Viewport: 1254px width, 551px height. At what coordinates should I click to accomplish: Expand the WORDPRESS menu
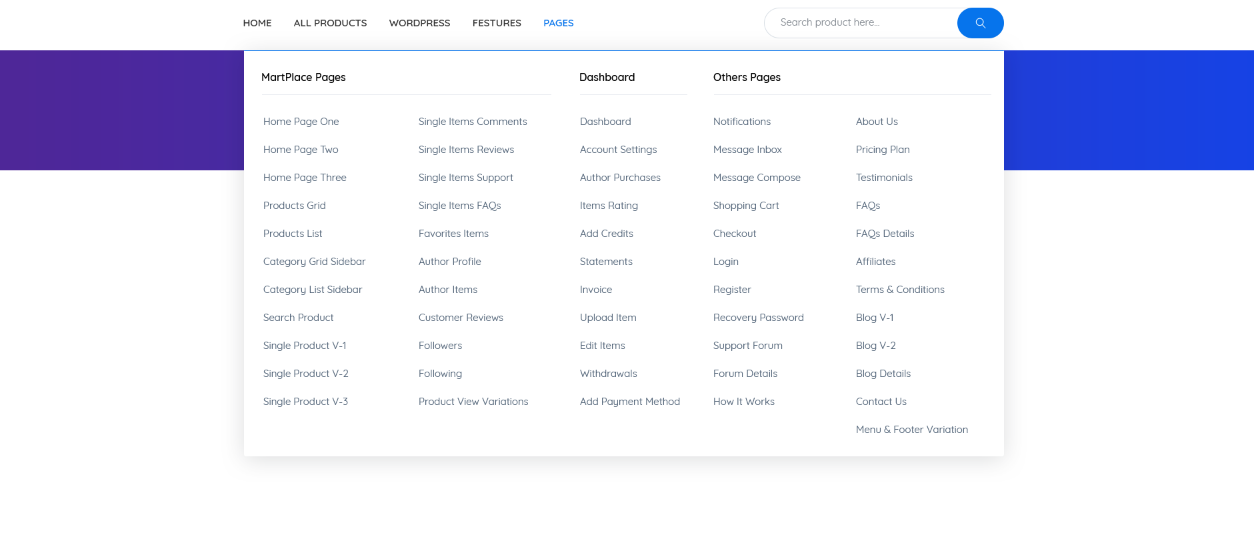click(419, 23)
